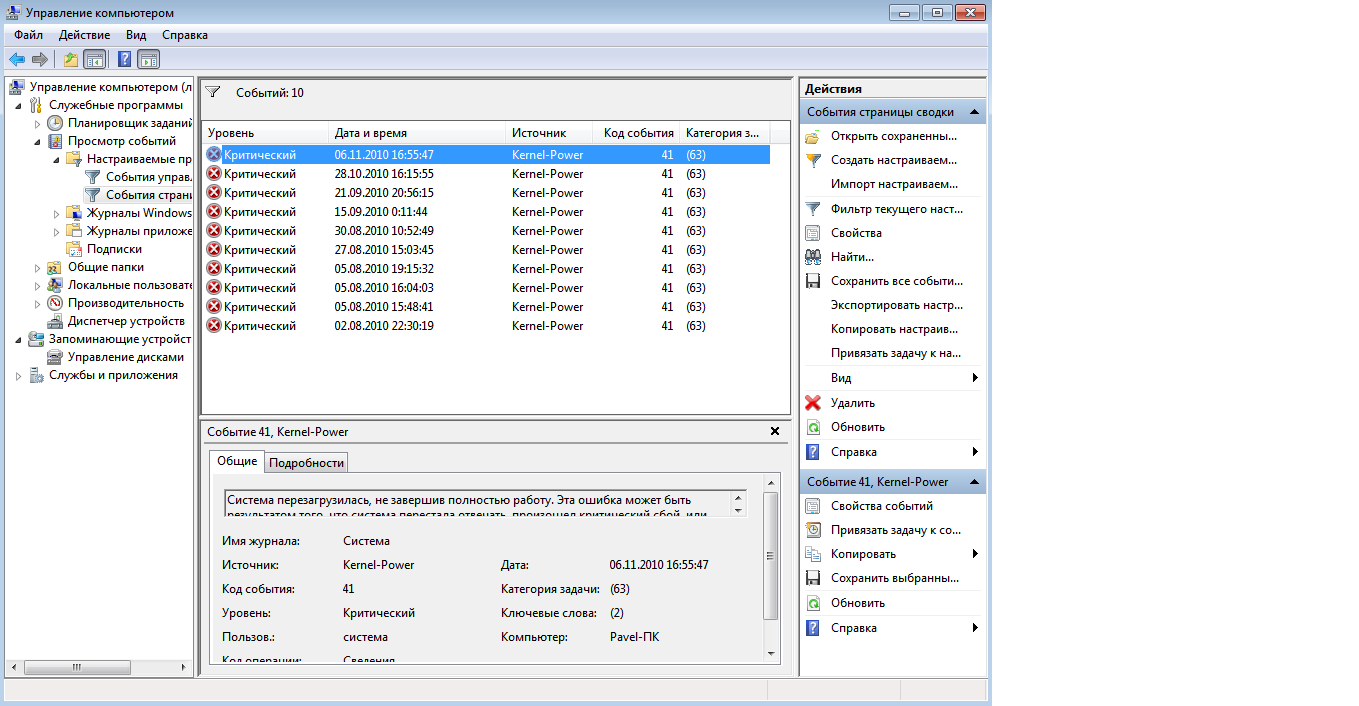Screen dimensions: 1359x706
Task: Click the Performance icon in tree
Action: tap(55, 303)
